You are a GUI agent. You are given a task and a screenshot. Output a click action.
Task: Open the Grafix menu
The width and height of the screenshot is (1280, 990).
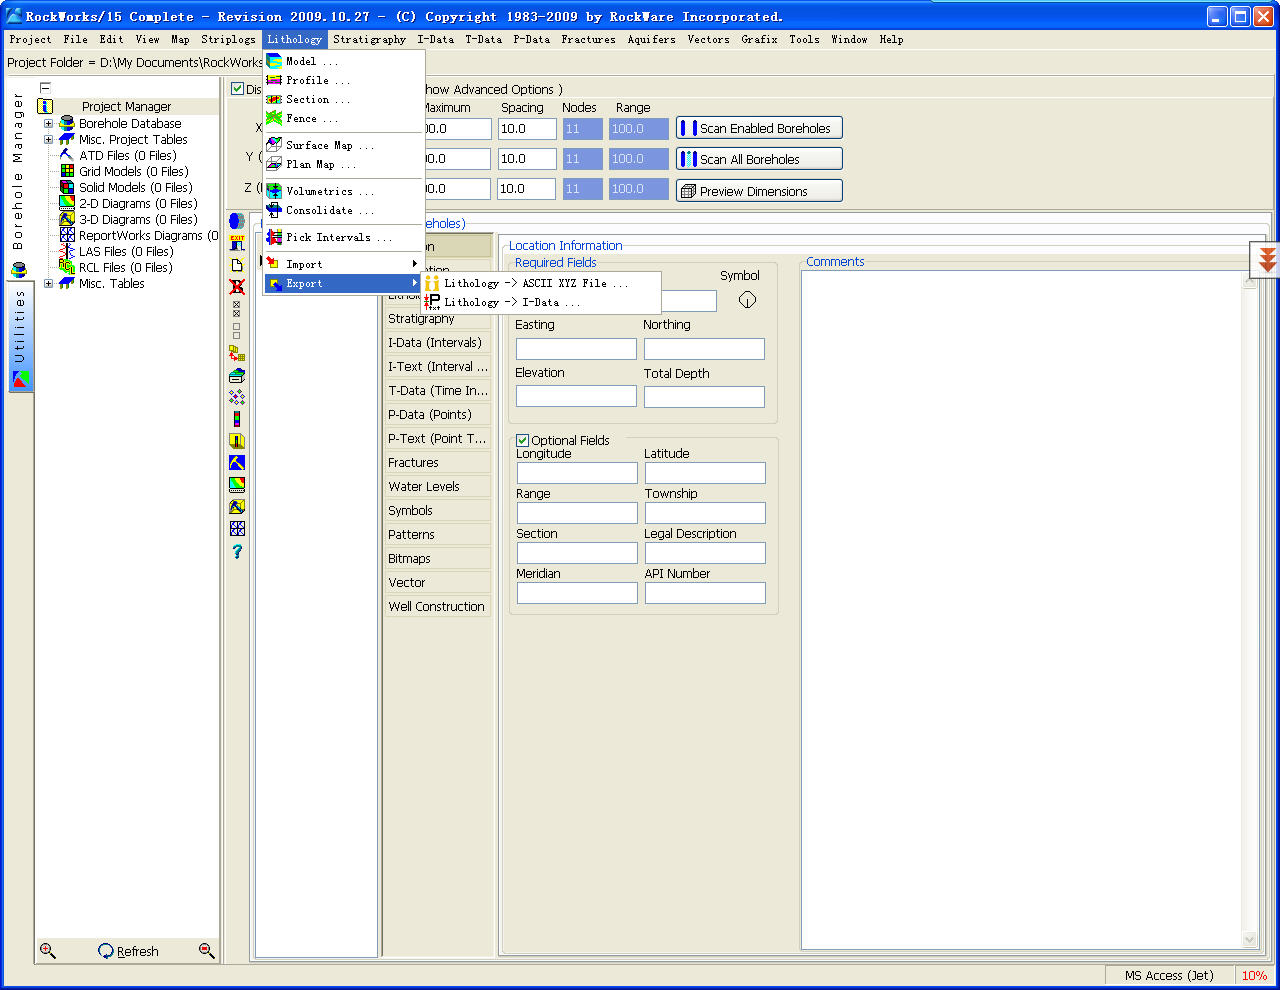(759, 39)
